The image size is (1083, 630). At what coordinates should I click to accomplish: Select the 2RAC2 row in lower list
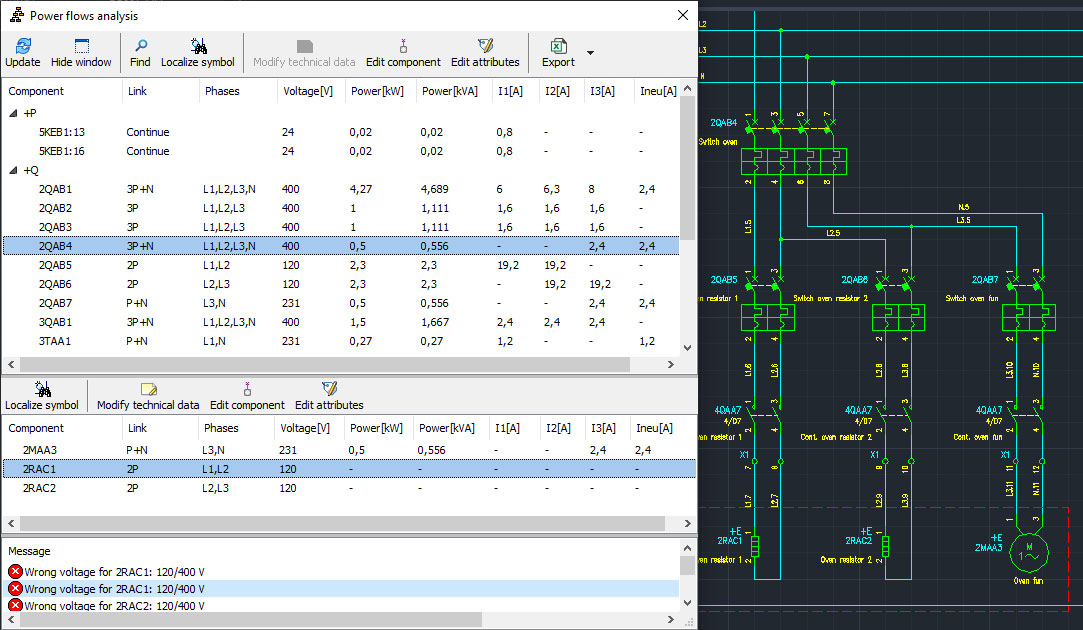41,488
